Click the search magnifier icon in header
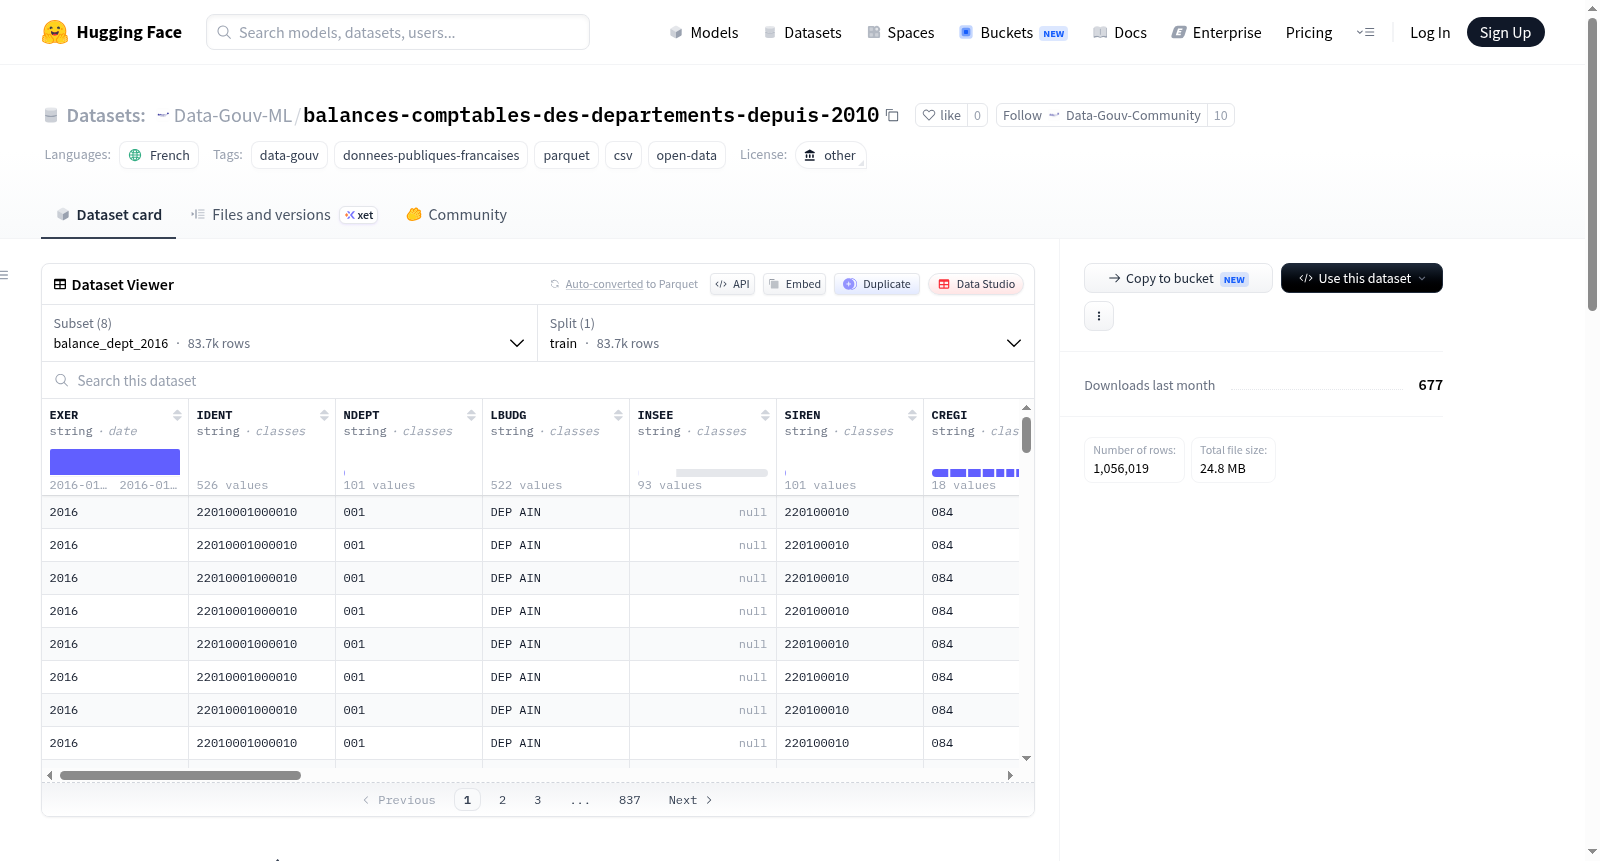Image resolution: width=1600 pixels, height=861 pixels. 224,32
